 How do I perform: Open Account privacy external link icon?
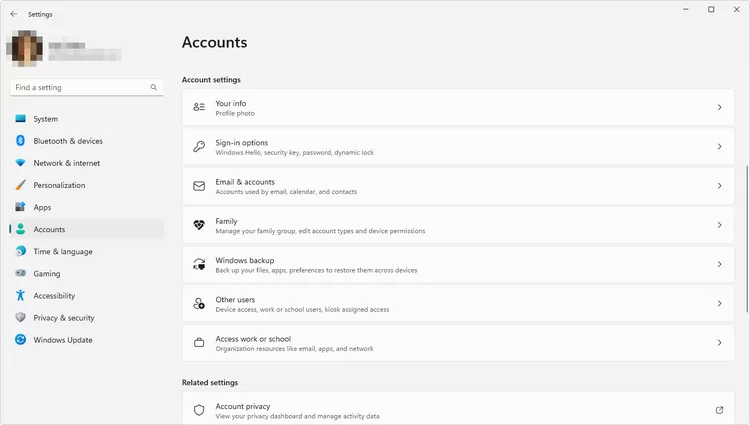coord(719,410)
